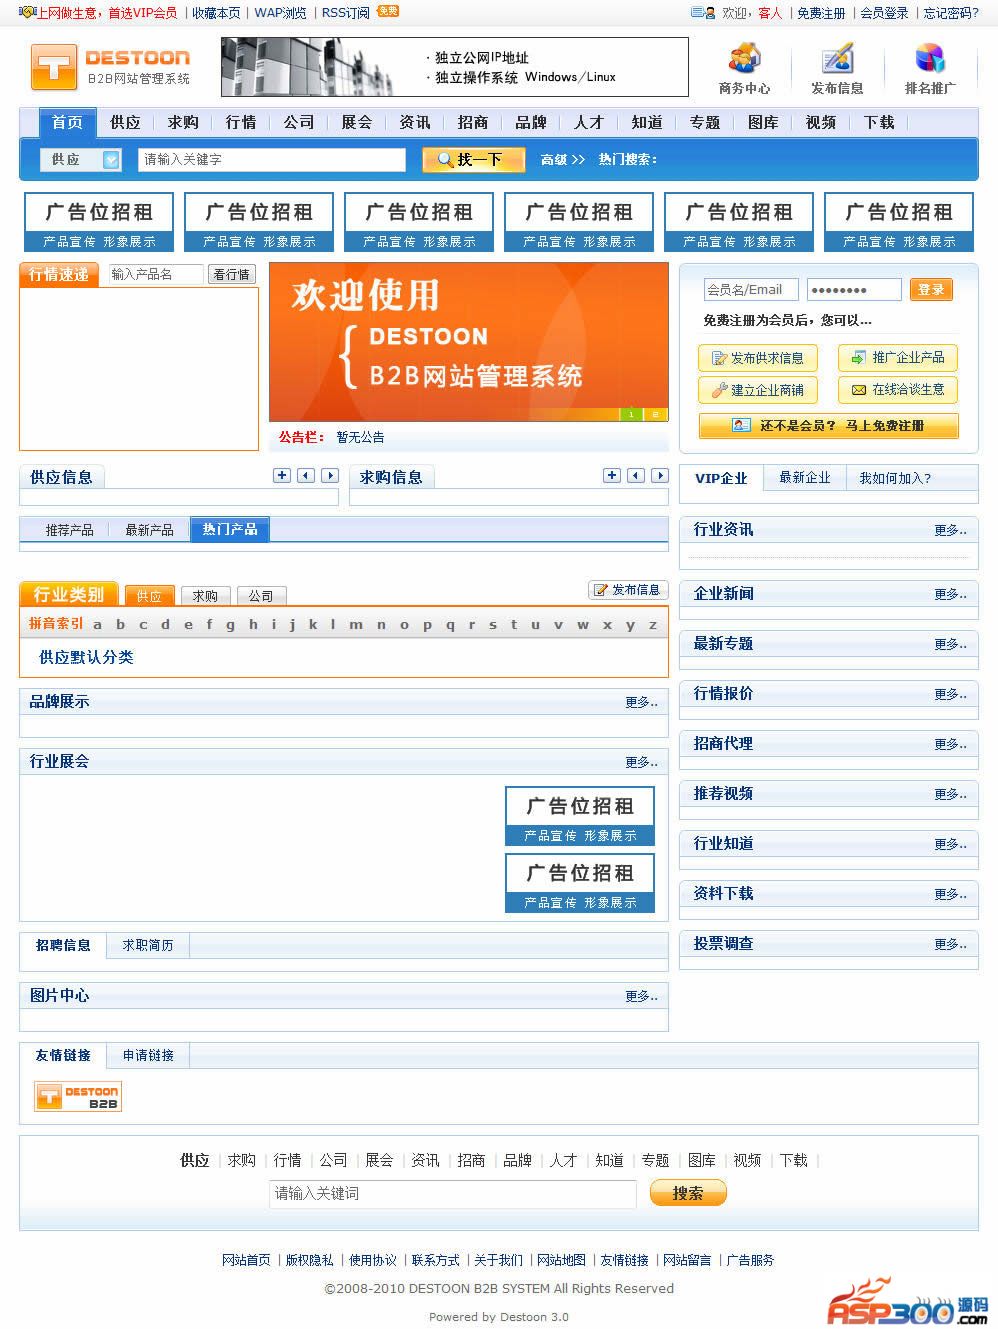
Task: Select the 求购 tab under 行业类别
Action: click(205, 596)
